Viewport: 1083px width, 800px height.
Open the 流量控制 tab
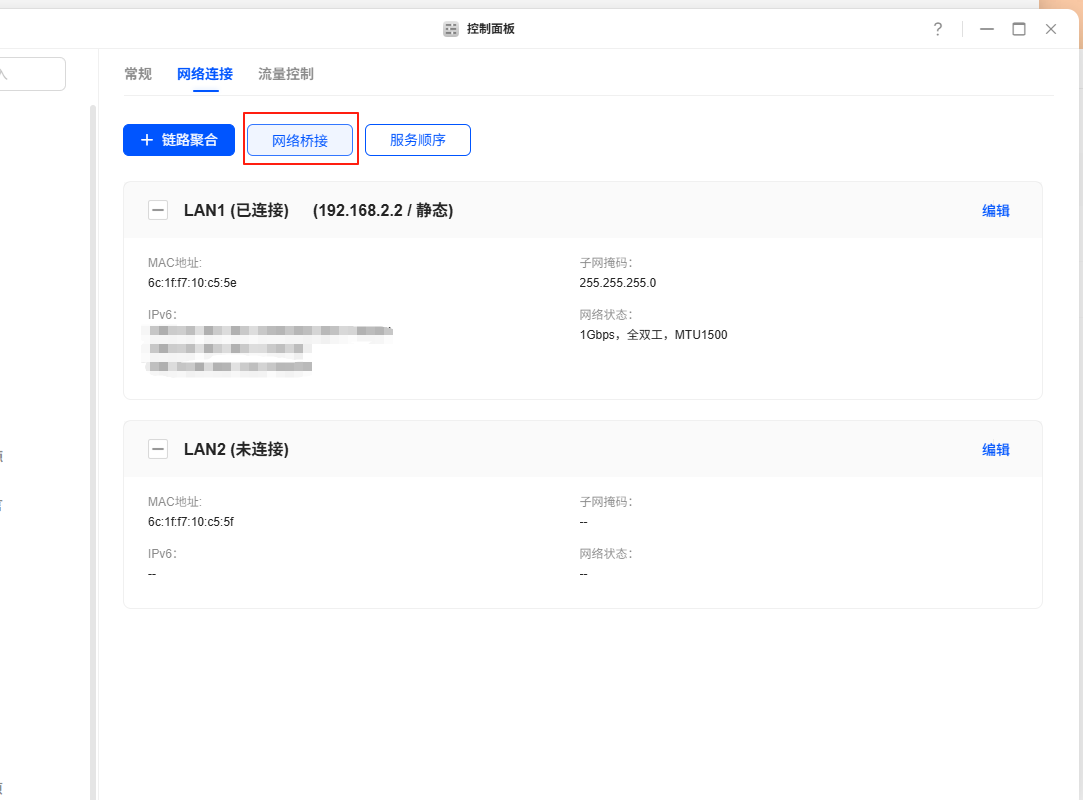pyautogui.click(x=286, y=74)
